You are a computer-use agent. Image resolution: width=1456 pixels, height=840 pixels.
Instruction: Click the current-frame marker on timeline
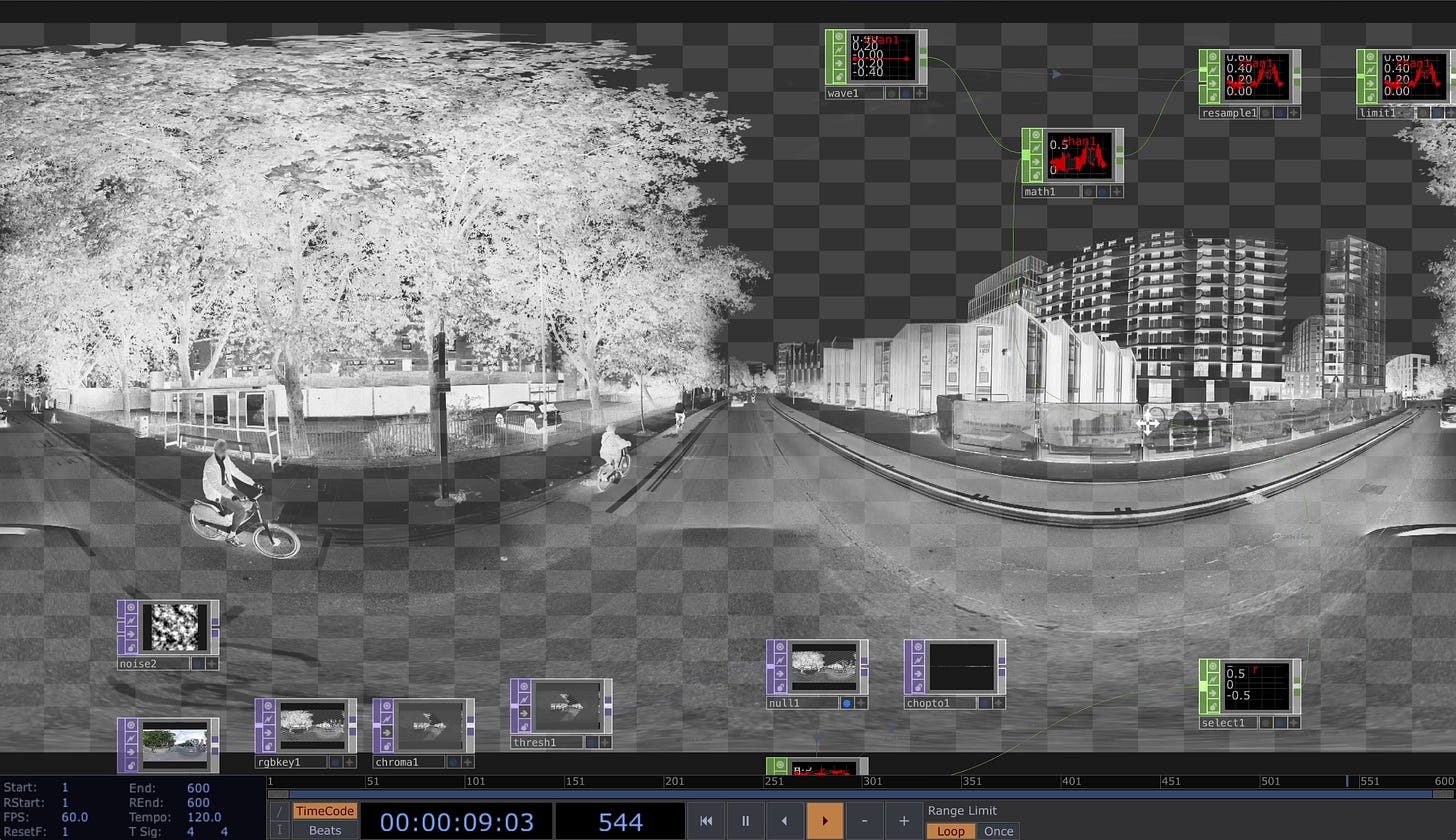[1347, 781]
